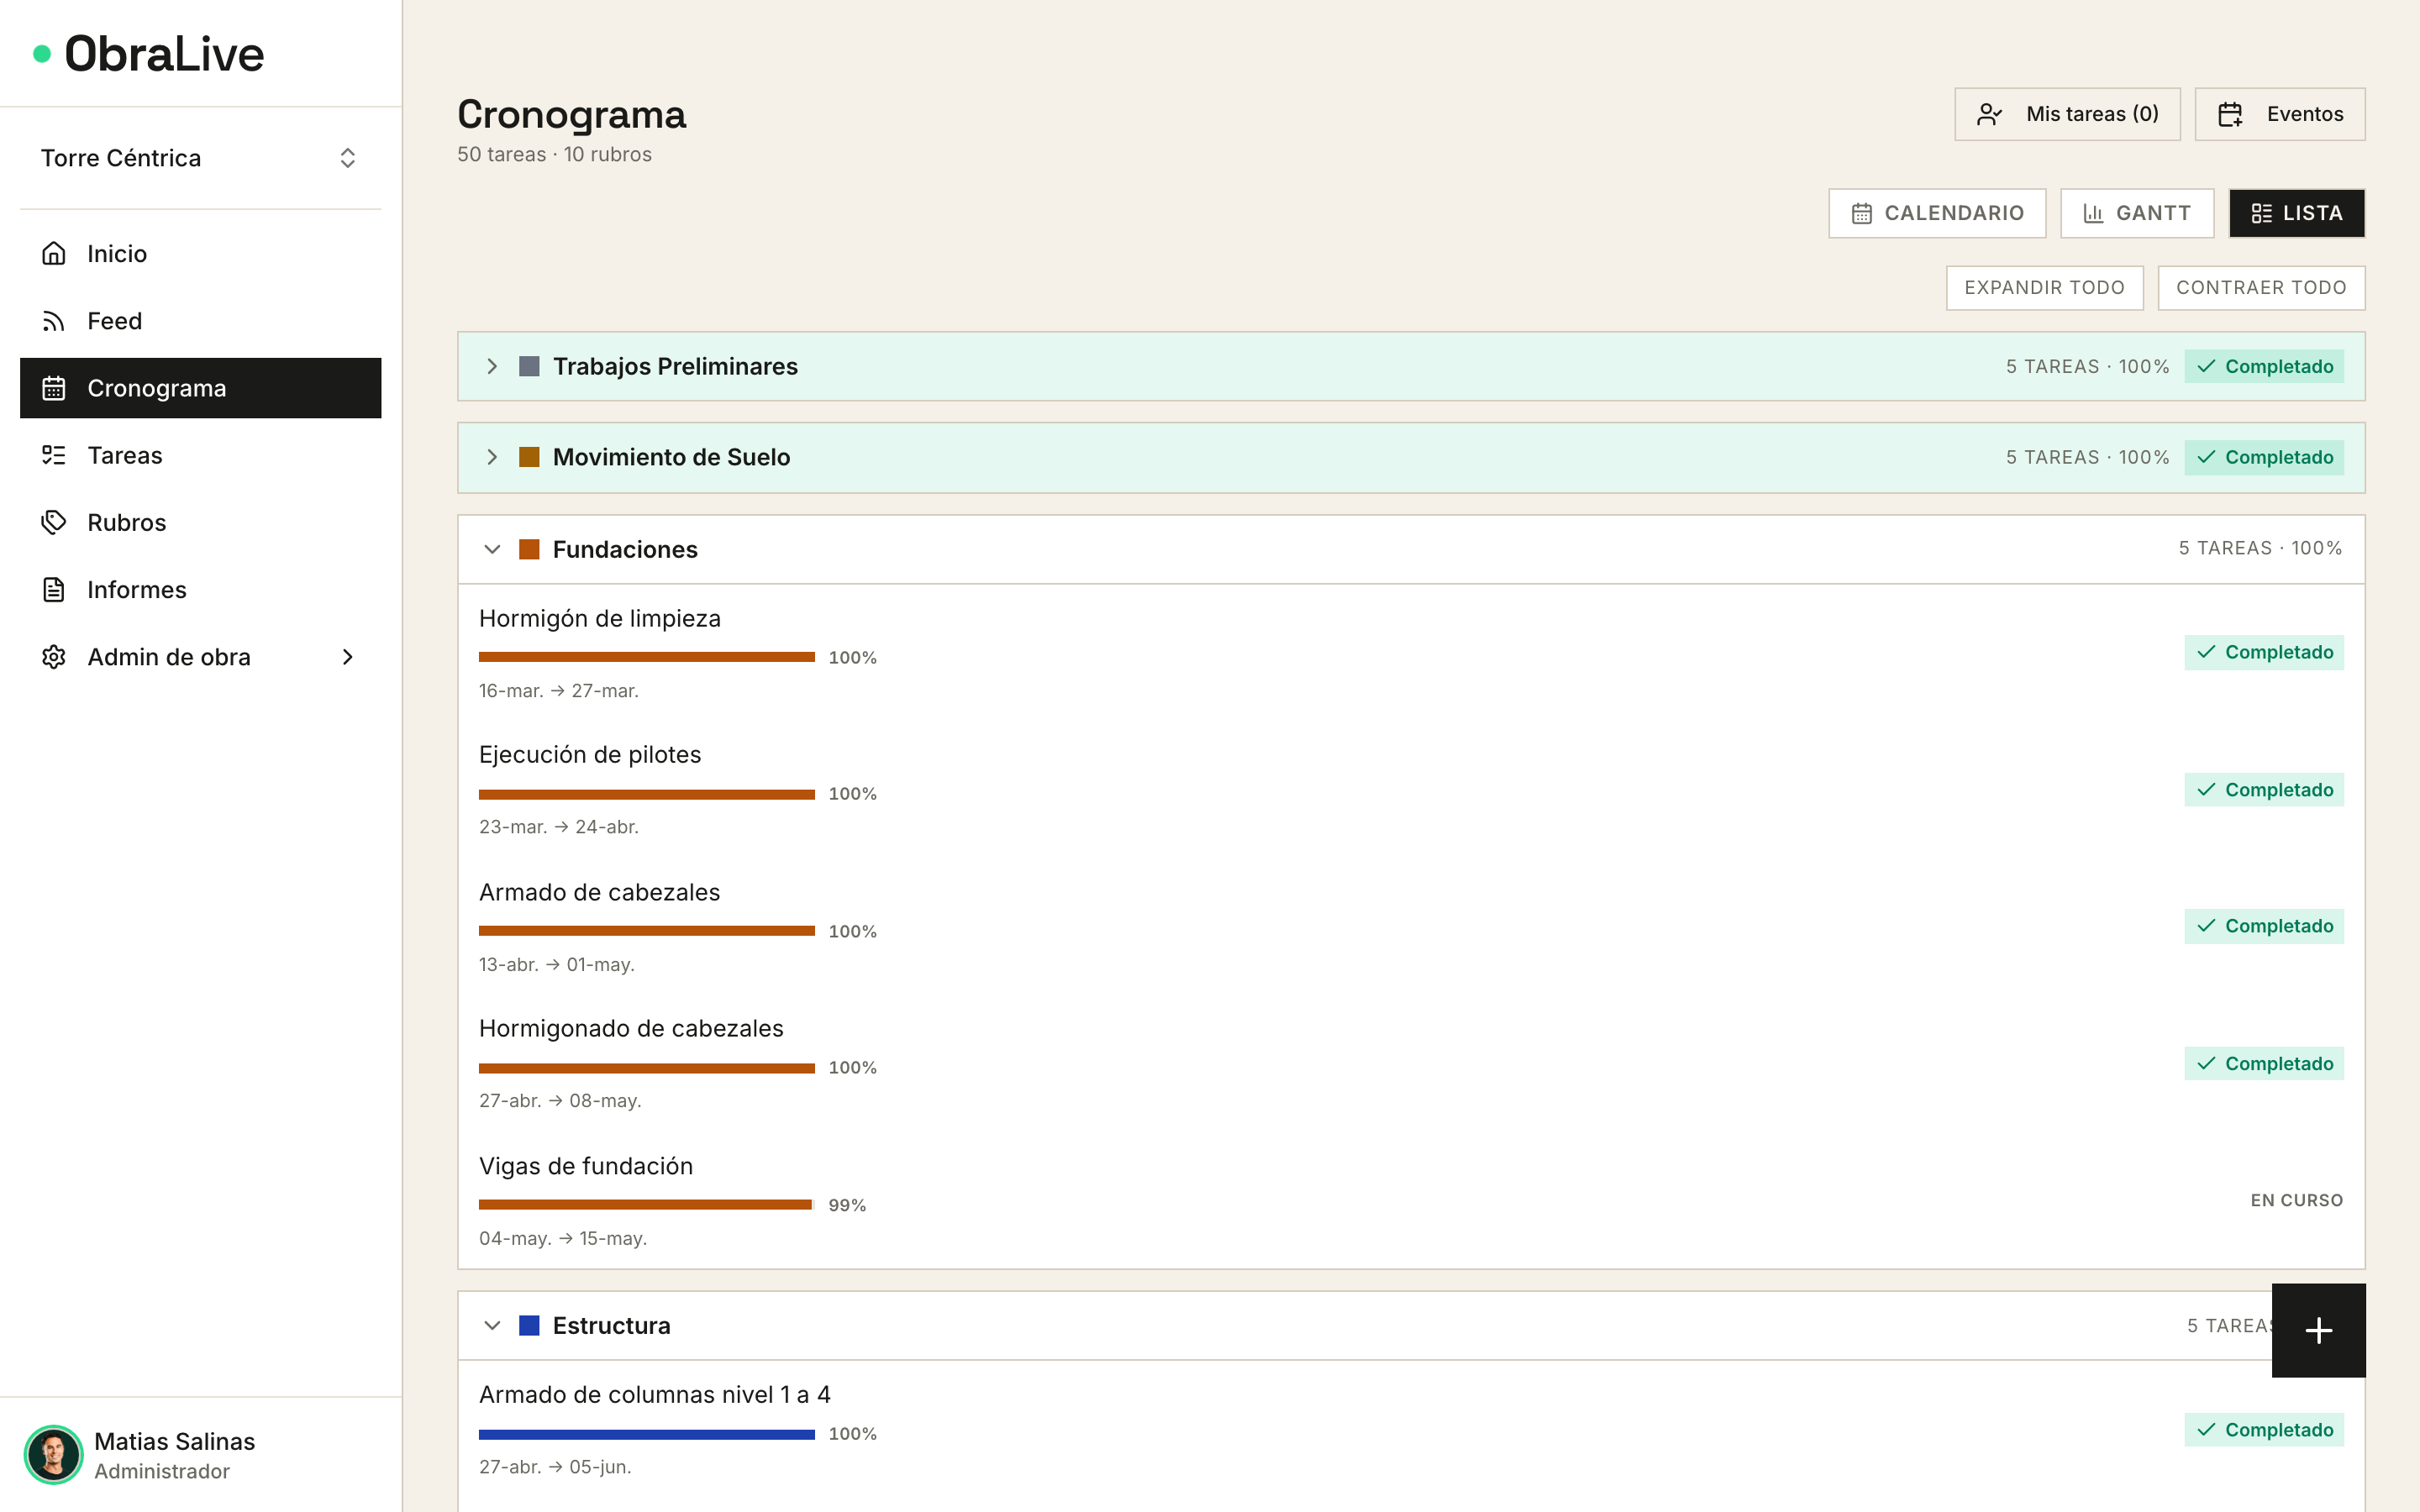Click the Matias Salinas user name

coord(174,1441)
